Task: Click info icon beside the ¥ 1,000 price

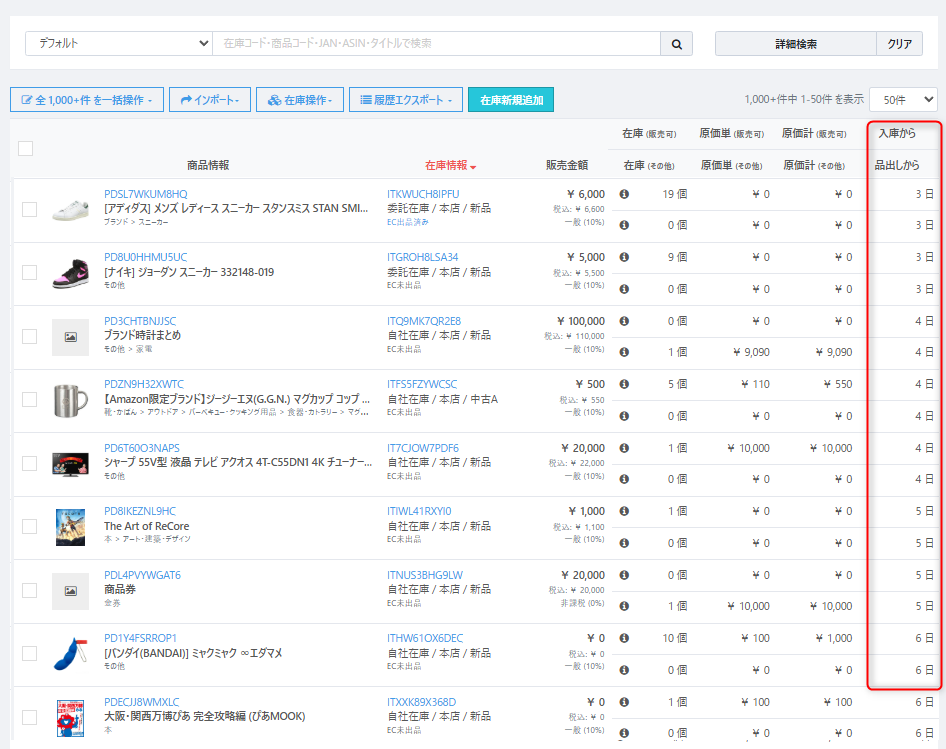Action: (x=624, y=511)
